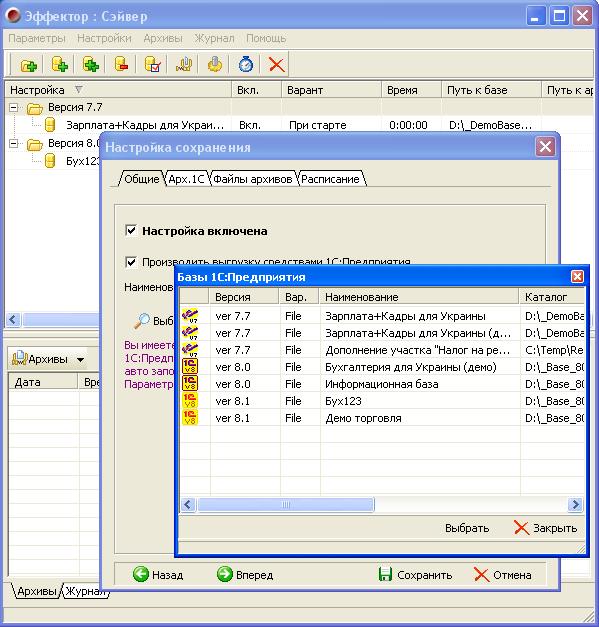Click the Сохранить button

415,575
